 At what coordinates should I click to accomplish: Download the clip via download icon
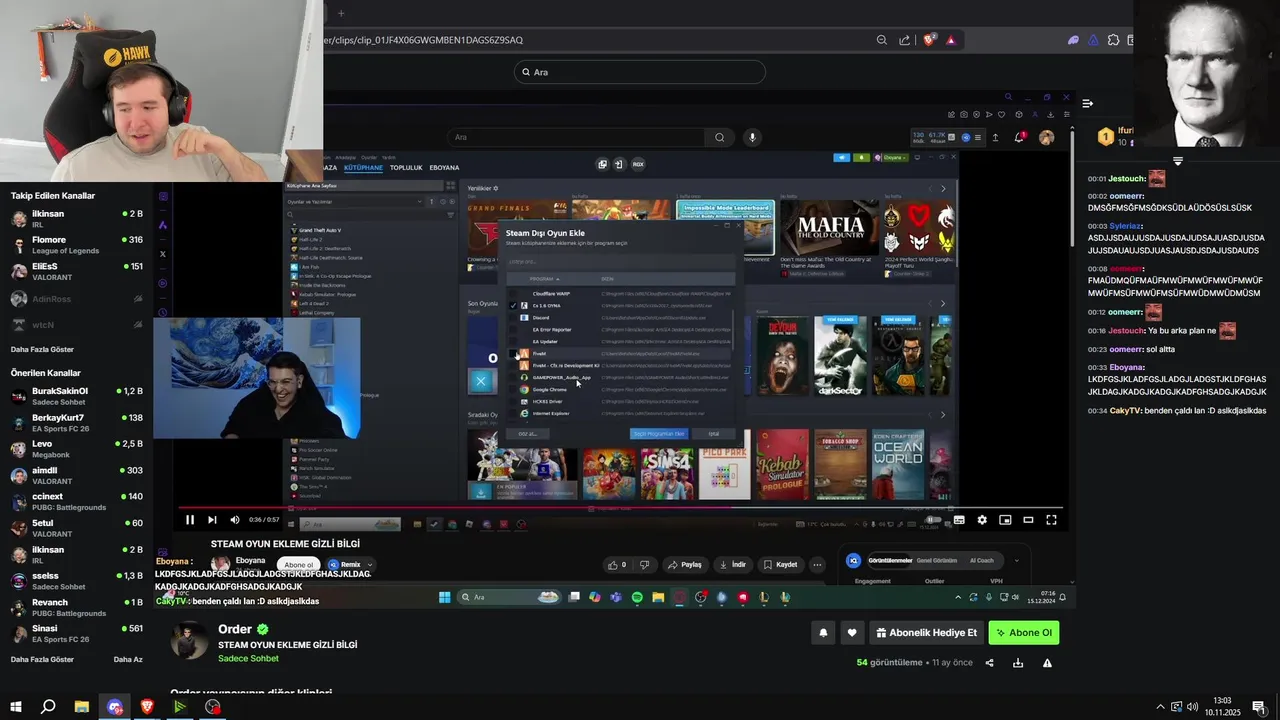(1018, 663)
